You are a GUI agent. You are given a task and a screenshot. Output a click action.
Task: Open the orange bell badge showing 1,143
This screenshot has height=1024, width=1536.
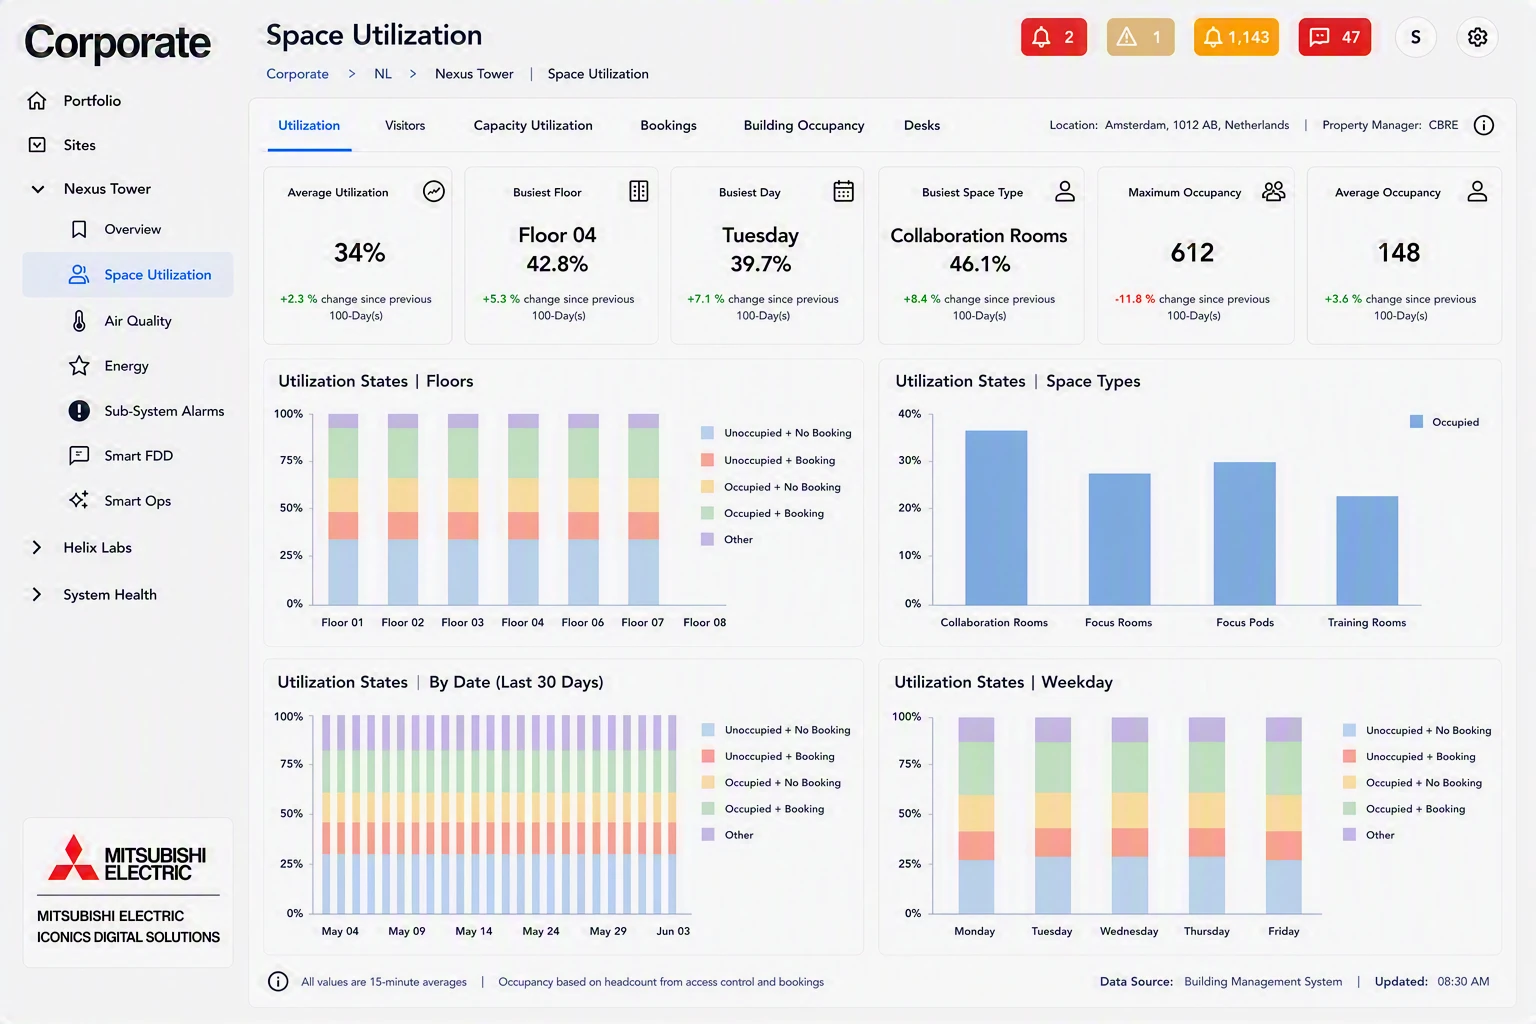click(1236, 37)
